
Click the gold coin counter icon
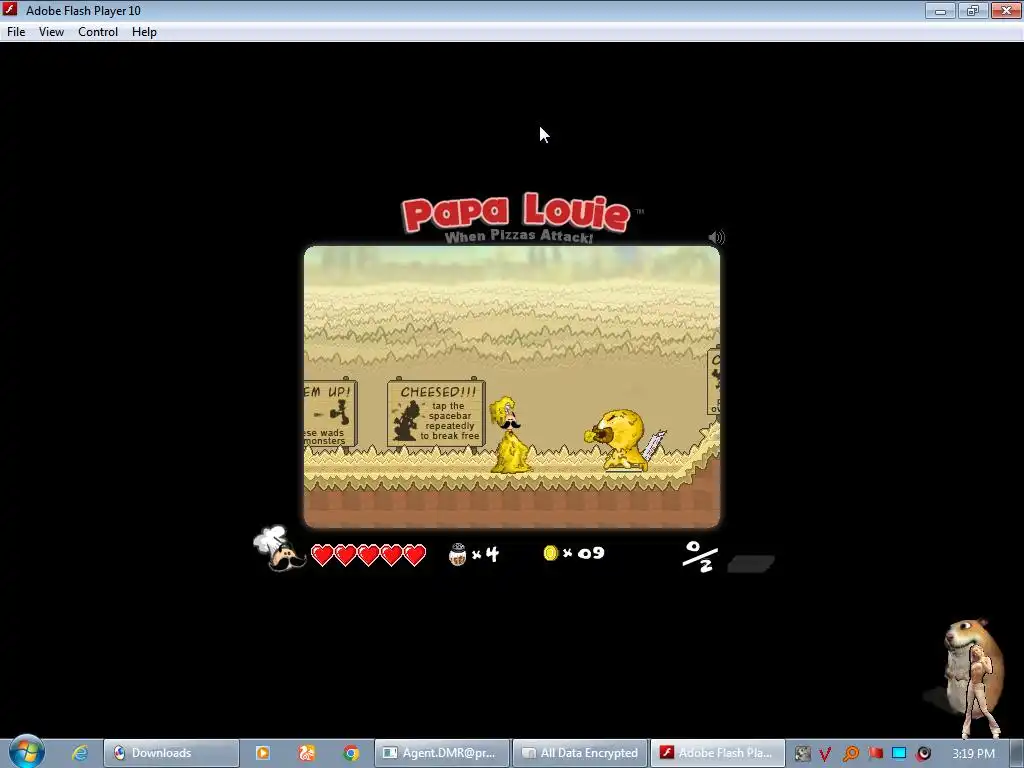pyautogui.click(x=551, y=553)
